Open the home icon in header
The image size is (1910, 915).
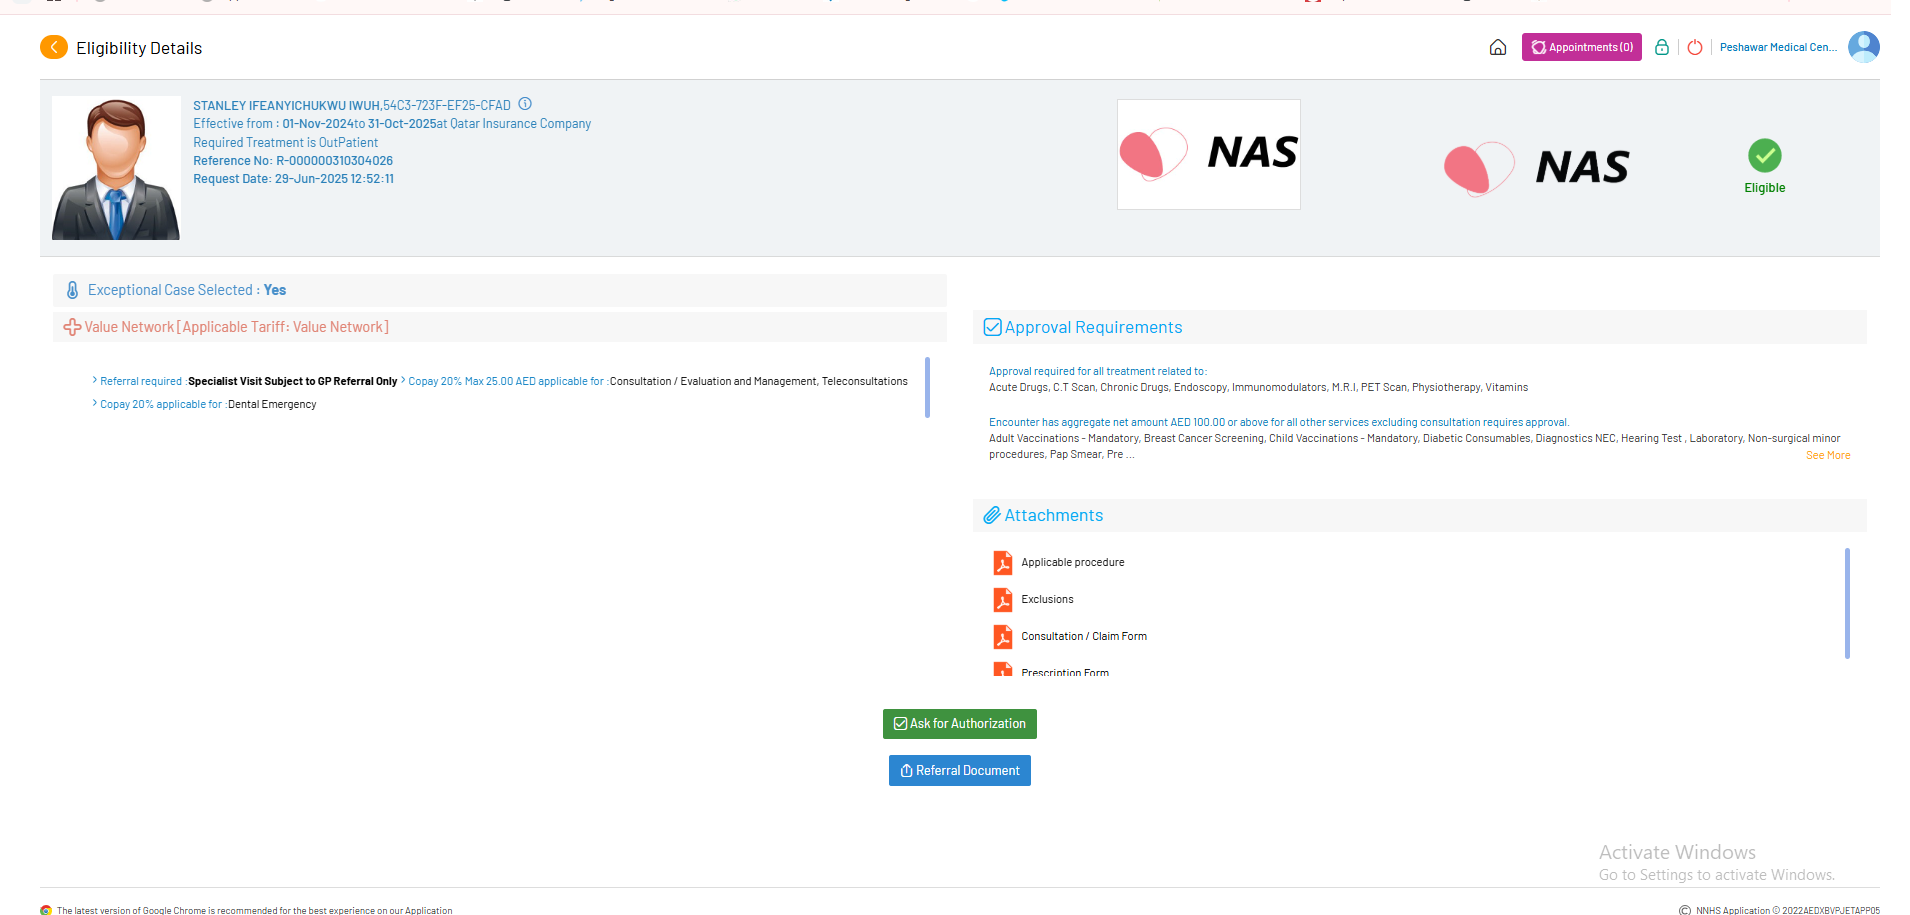point(1497,47)
